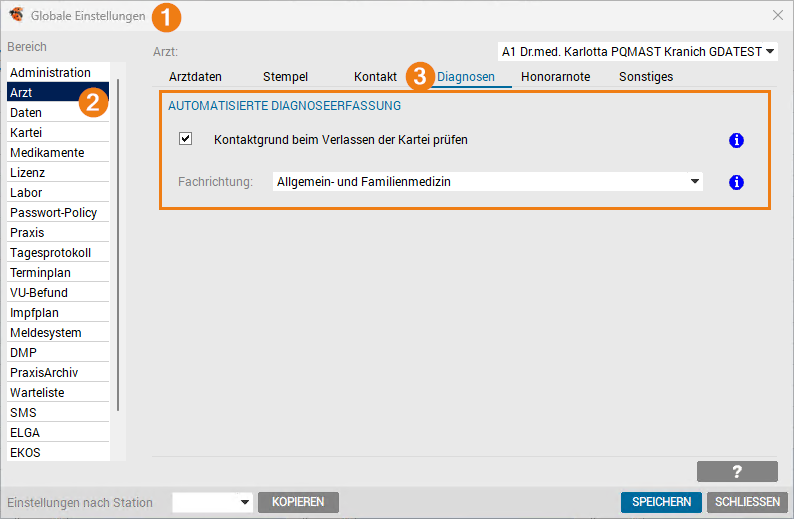Click the application logo in title bar
The height and width of the screenshot is (519, 794).
pyautogui.click(x=16, y=16)
